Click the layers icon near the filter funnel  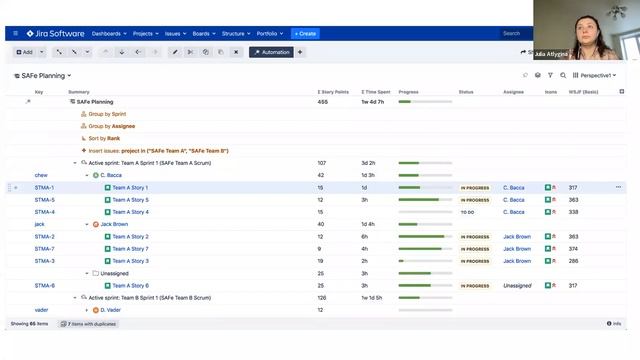tap(538, 76)
